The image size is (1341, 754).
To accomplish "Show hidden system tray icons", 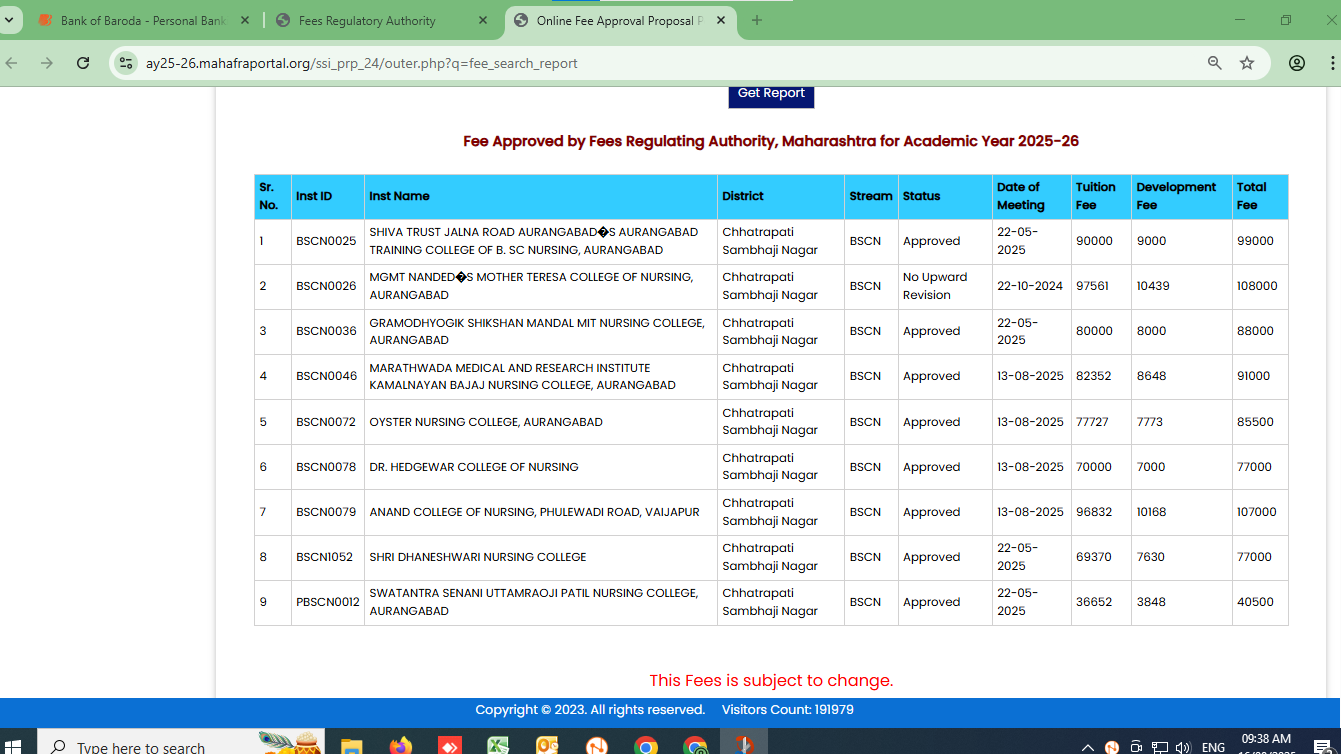I will coord(1088,747).
